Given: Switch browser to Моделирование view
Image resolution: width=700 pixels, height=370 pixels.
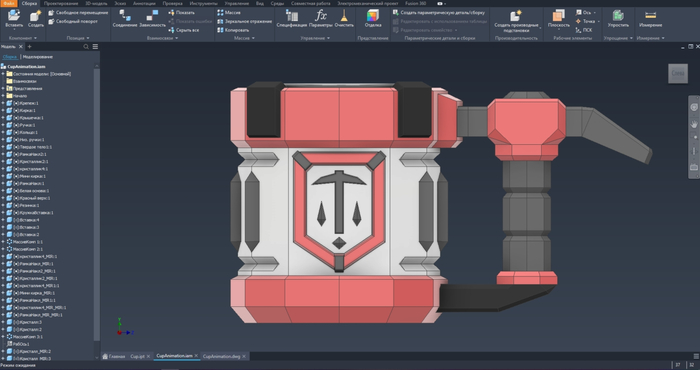Looking at the screenshot, I should pos(38,57).
